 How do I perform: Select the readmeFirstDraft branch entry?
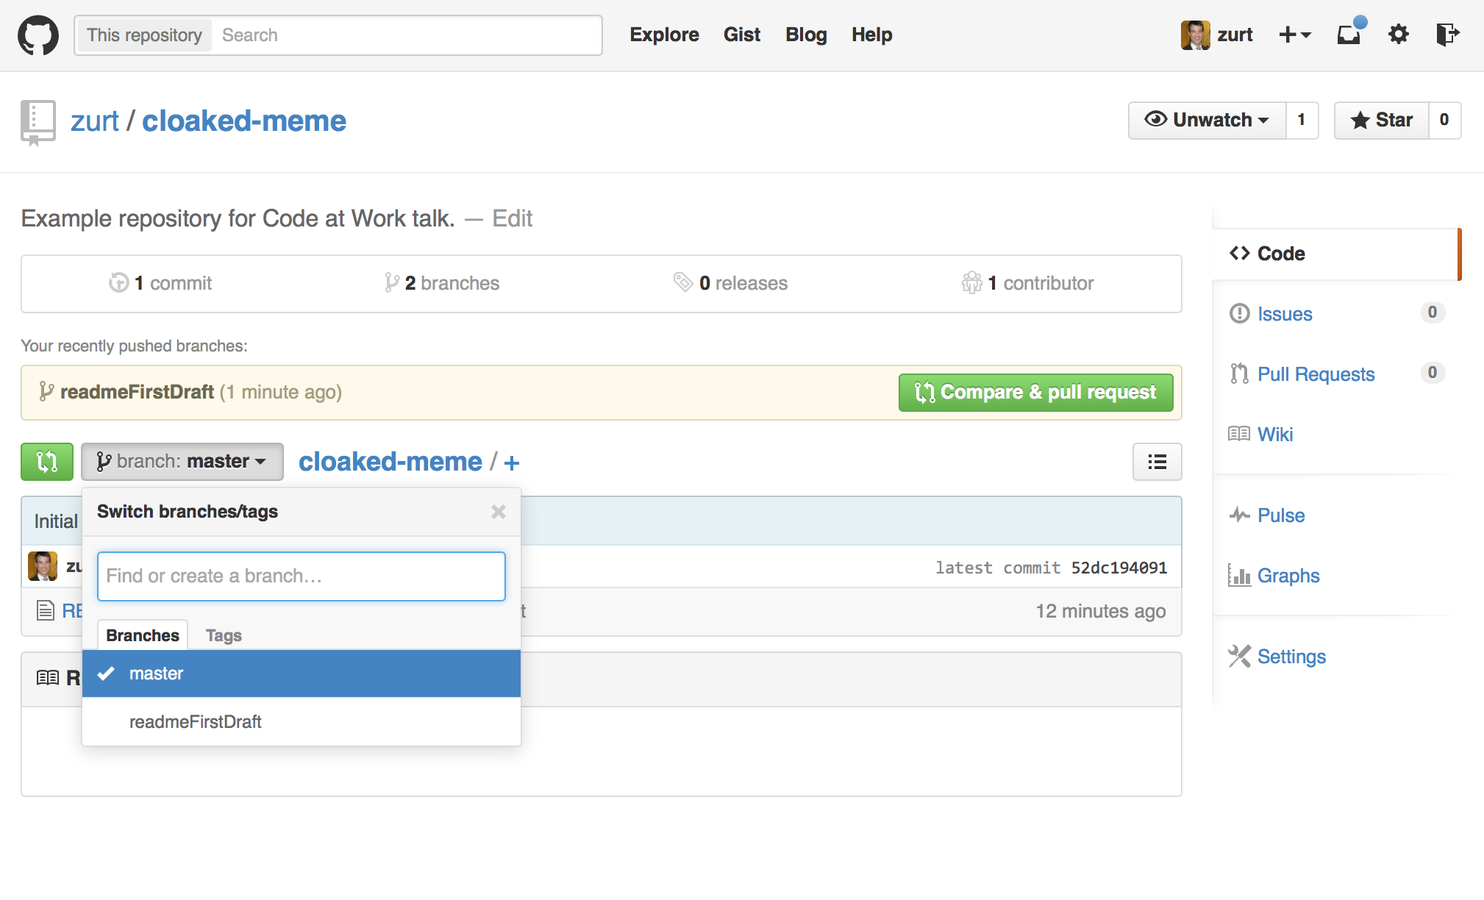click(301, 722)
